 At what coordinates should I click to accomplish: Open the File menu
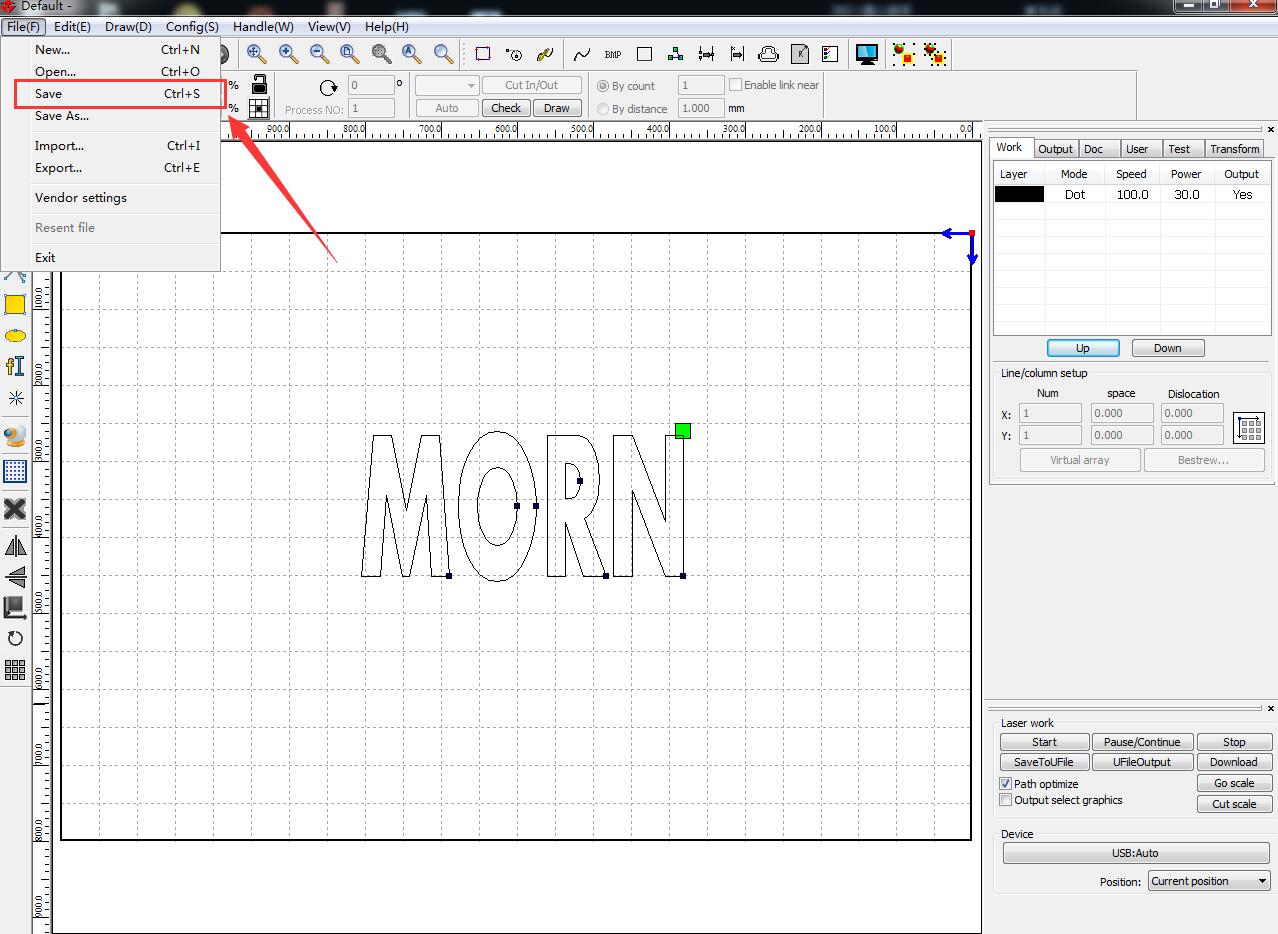[x=23, y=27]
